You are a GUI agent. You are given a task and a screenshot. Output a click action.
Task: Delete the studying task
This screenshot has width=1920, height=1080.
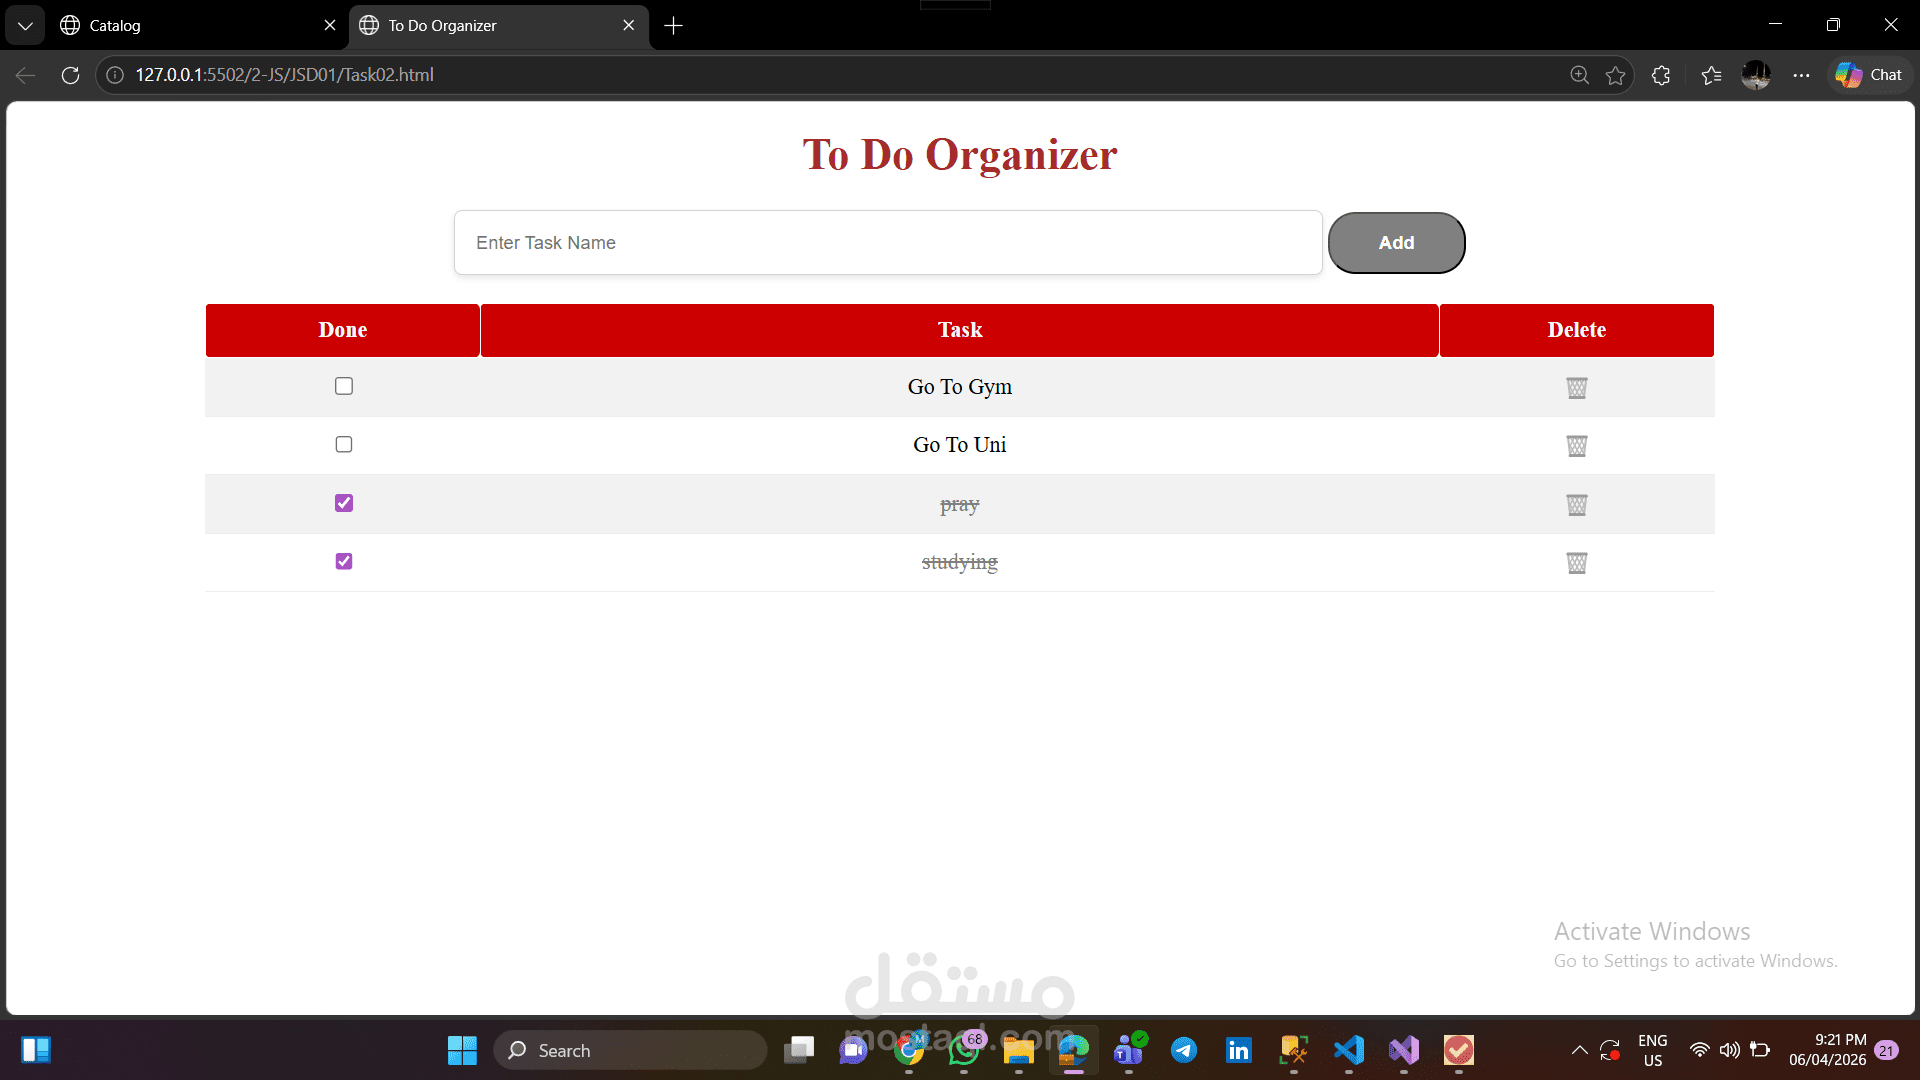[1576, 563]
